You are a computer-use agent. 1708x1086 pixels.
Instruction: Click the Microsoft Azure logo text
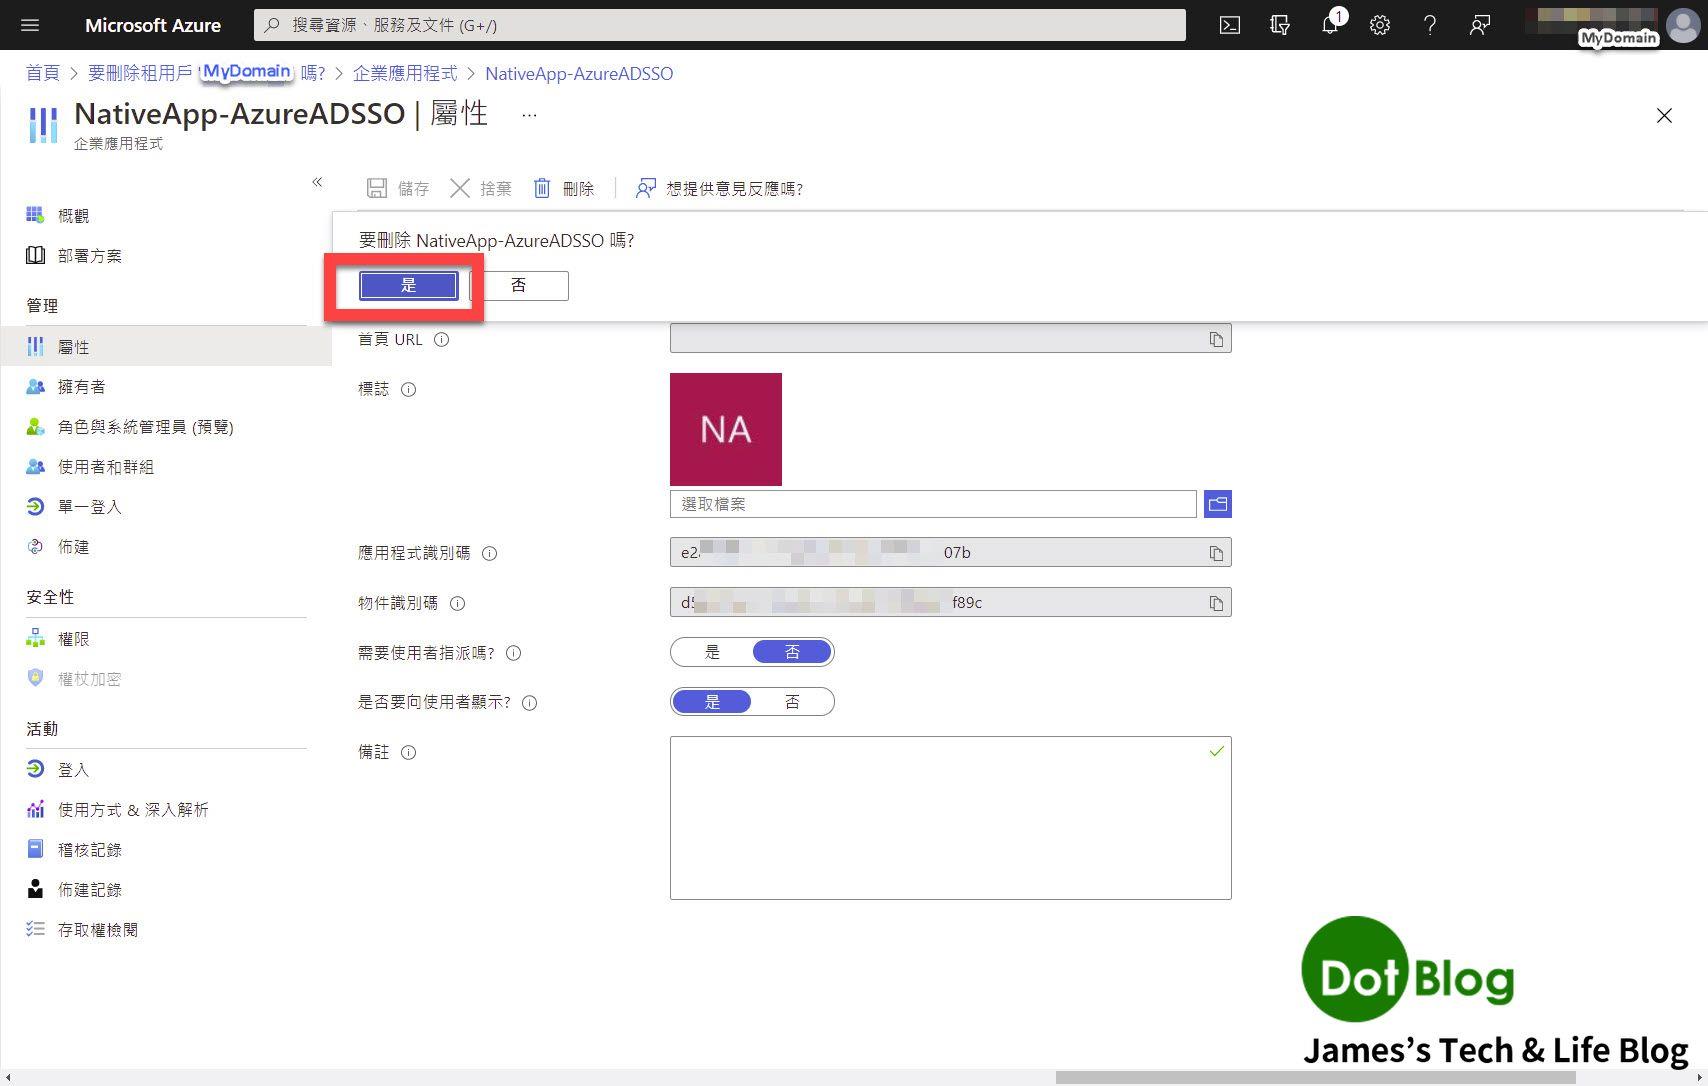(x=153, y=25)
